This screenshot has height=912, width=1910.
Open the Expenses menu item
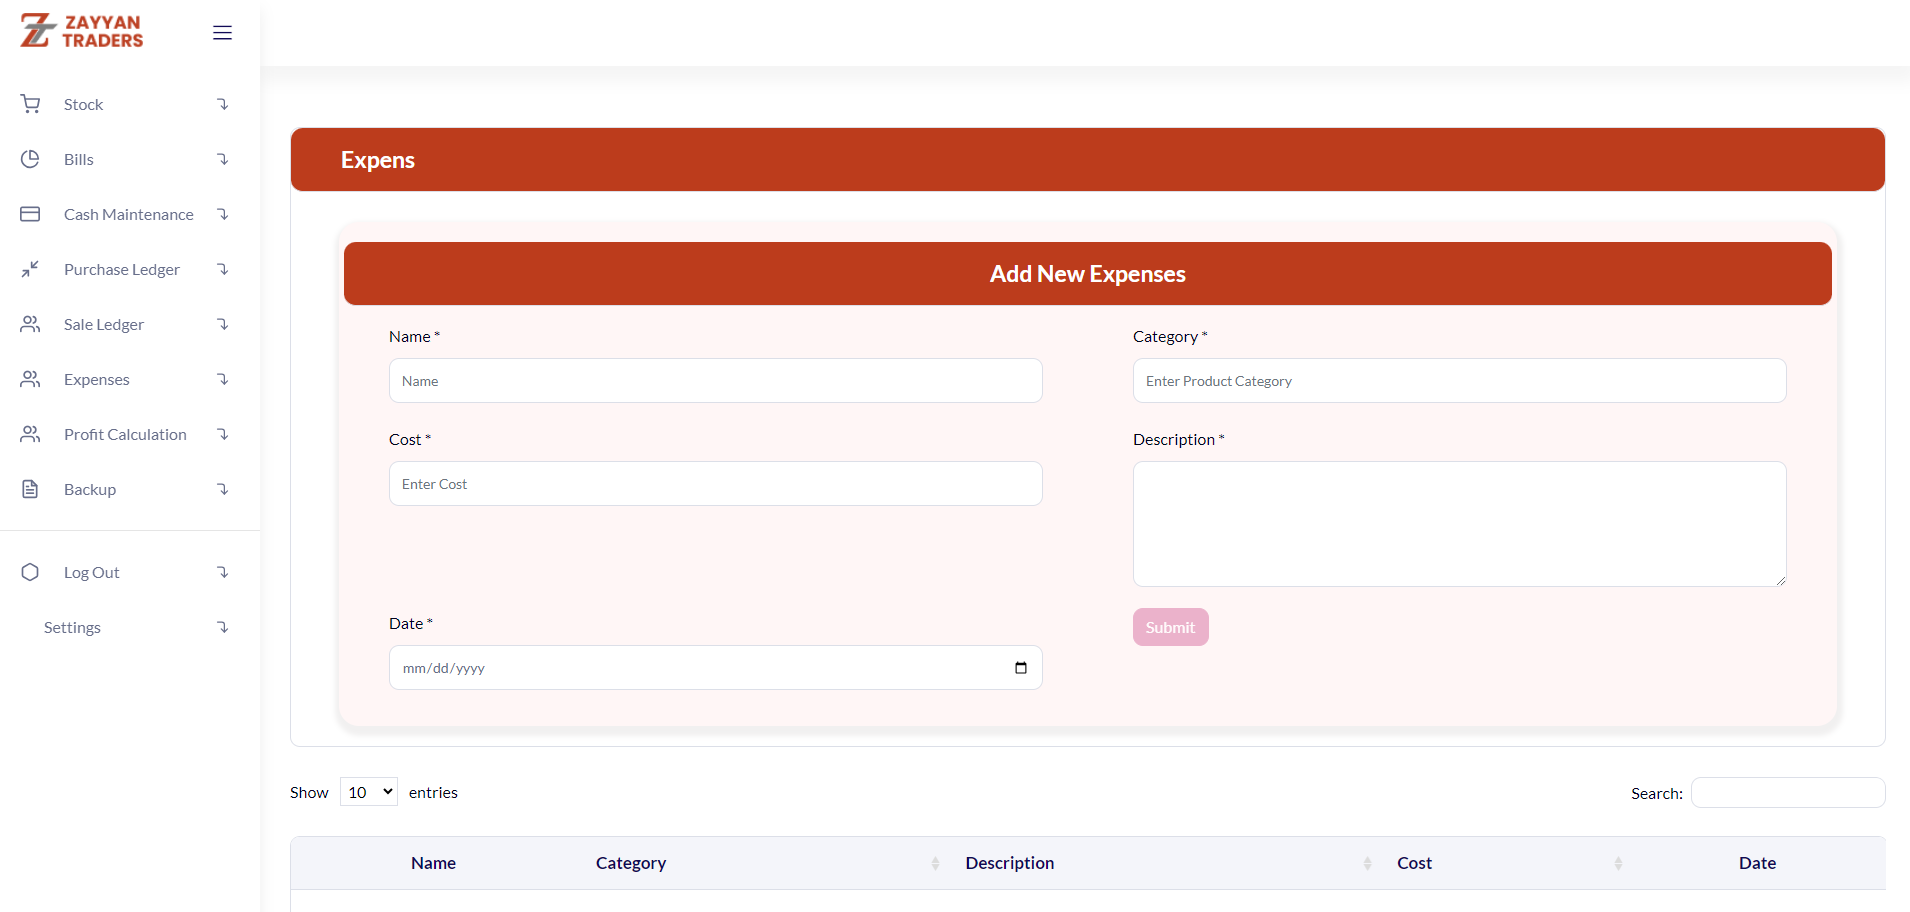click(x=97, y=379)
